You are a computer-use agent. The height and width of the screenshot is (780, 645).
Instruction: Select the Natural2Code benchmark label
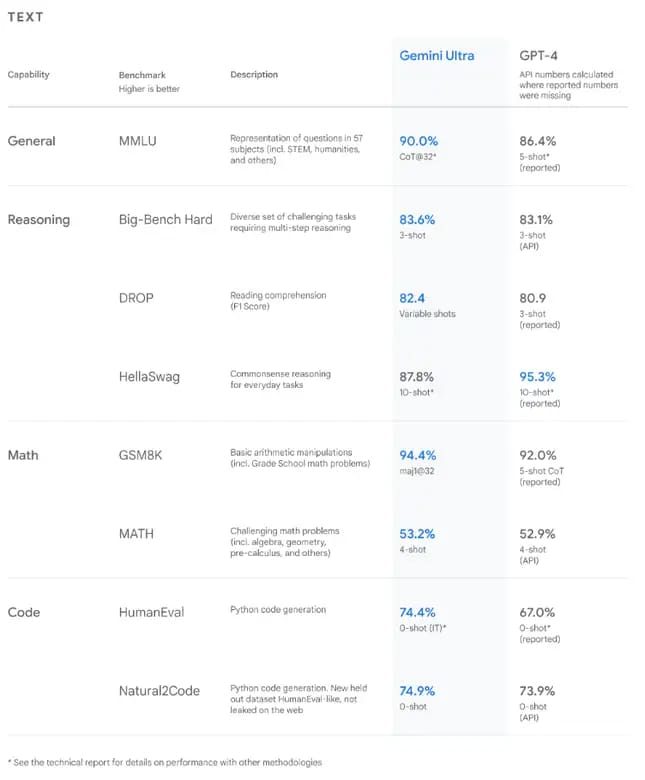pyautogui.click(x=161, y=689)
